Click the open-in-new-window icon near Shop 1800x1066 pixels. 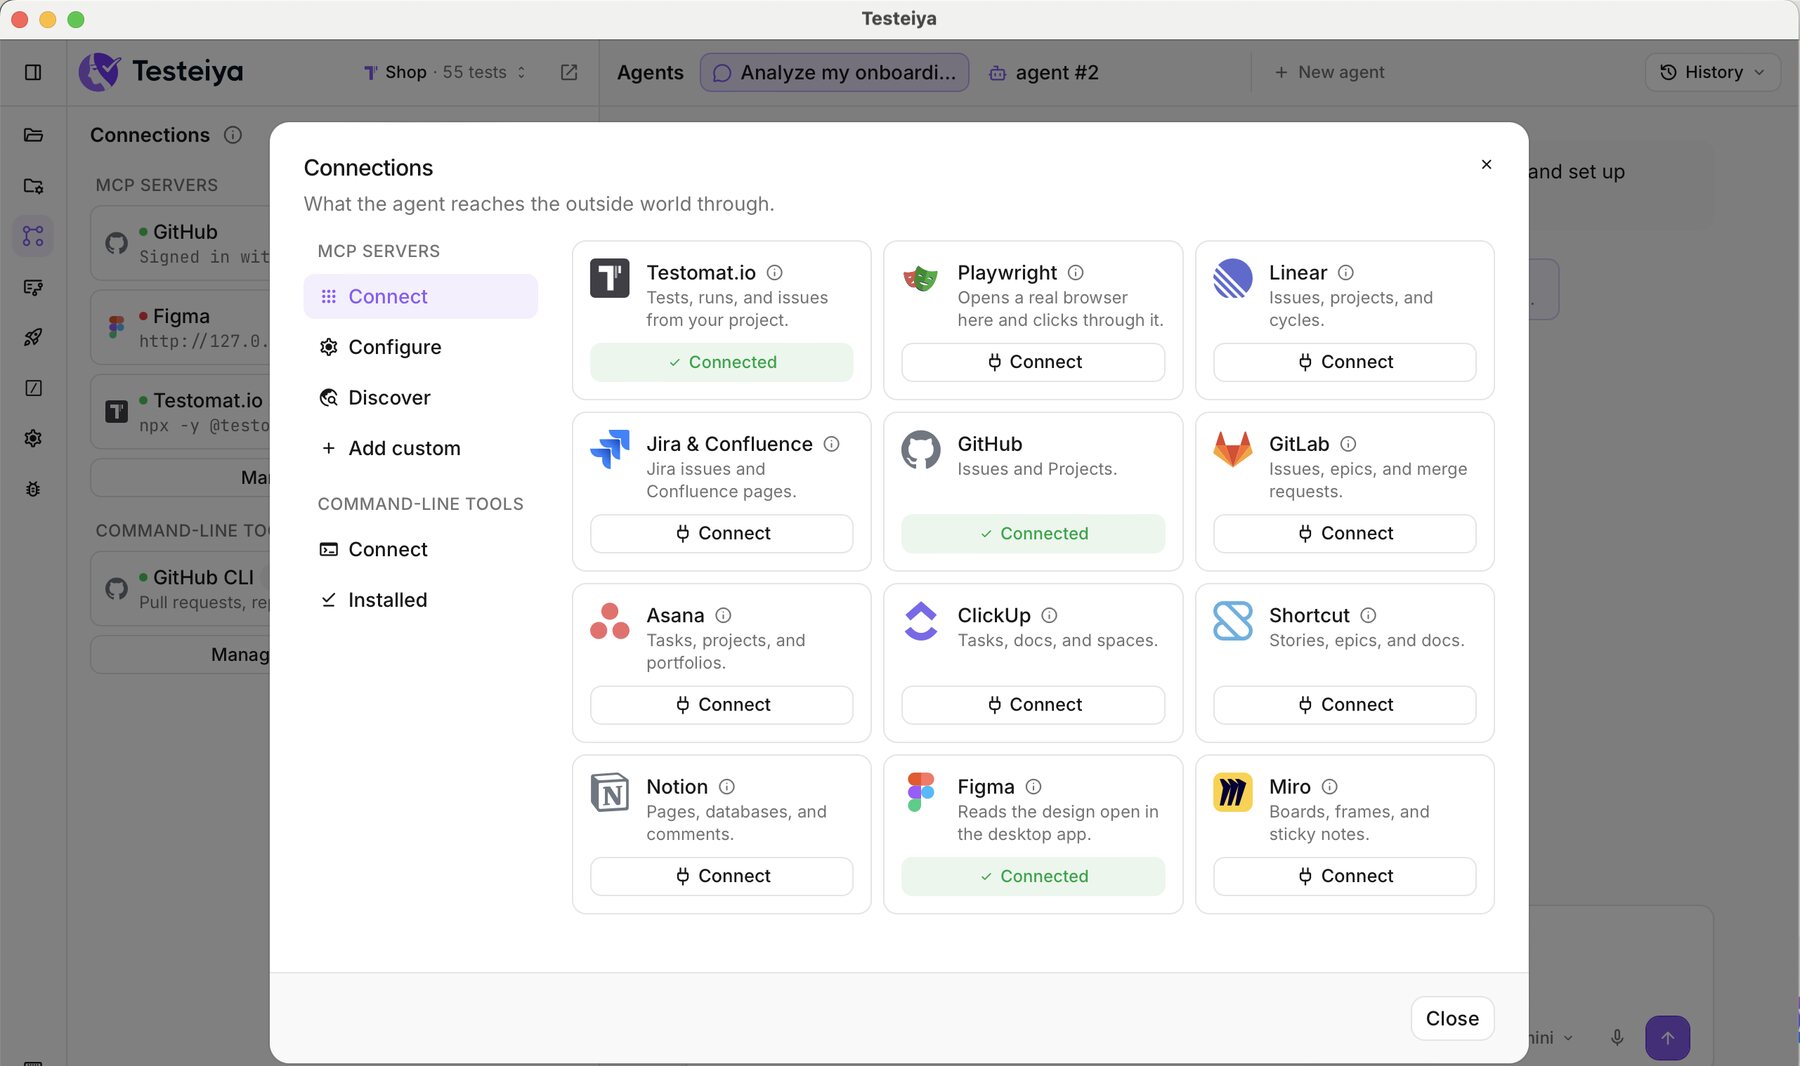point(569,72)
